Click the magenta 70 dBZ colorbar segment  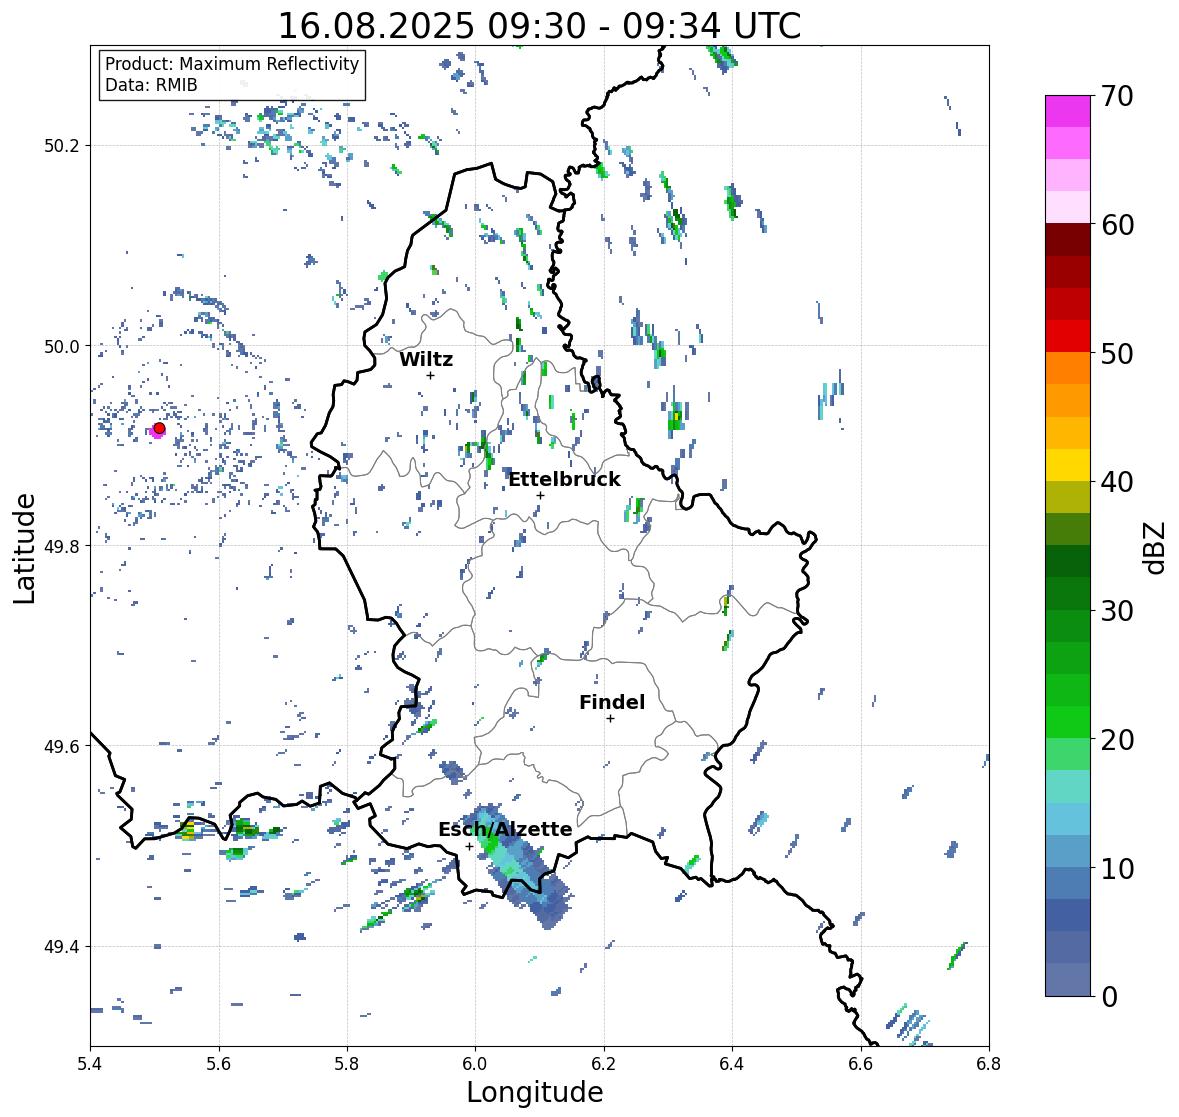click(x=1068, y=111)
